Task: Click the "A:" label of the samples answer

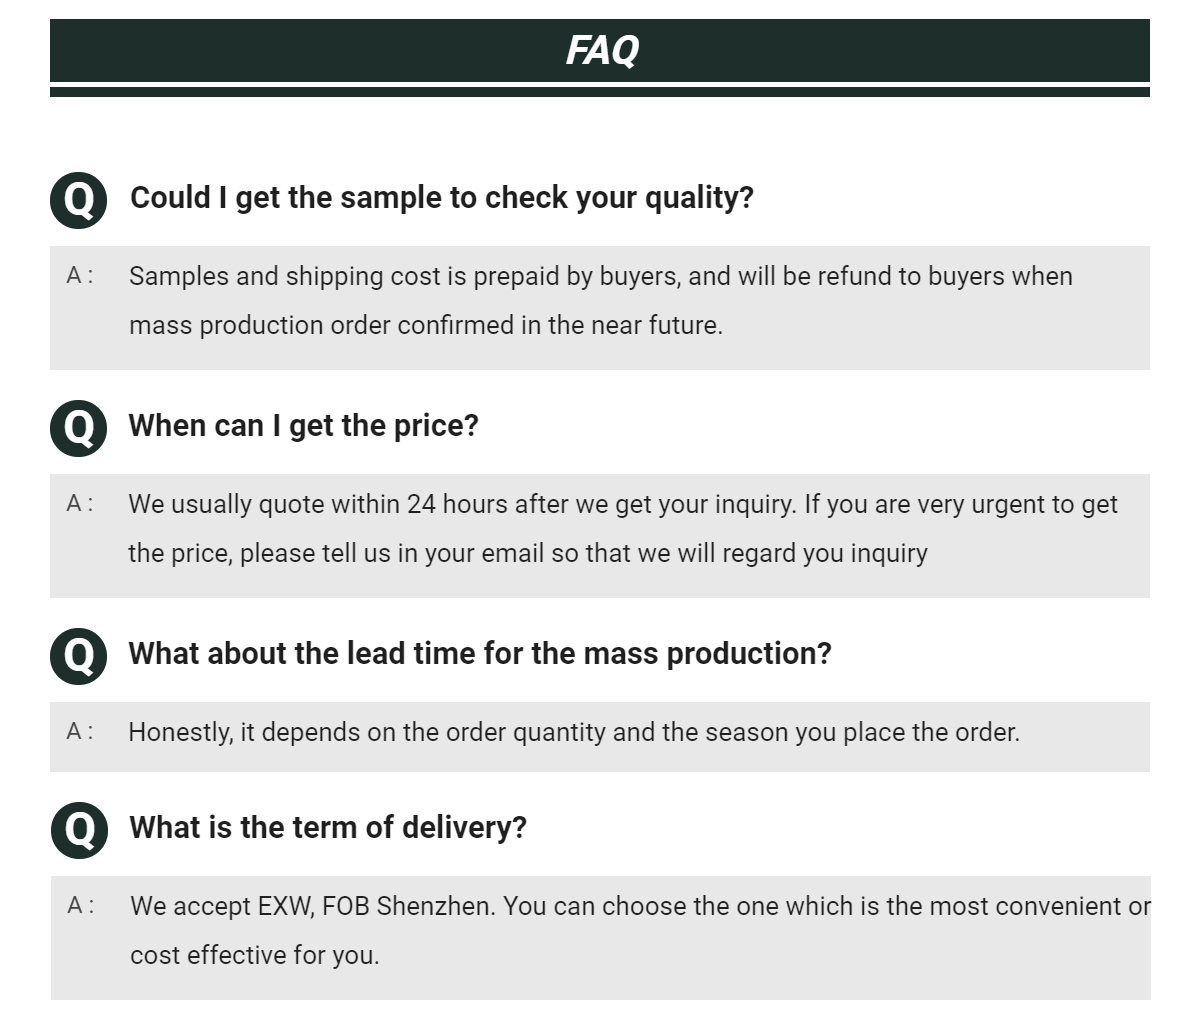Action: click(x=80, y=276)
